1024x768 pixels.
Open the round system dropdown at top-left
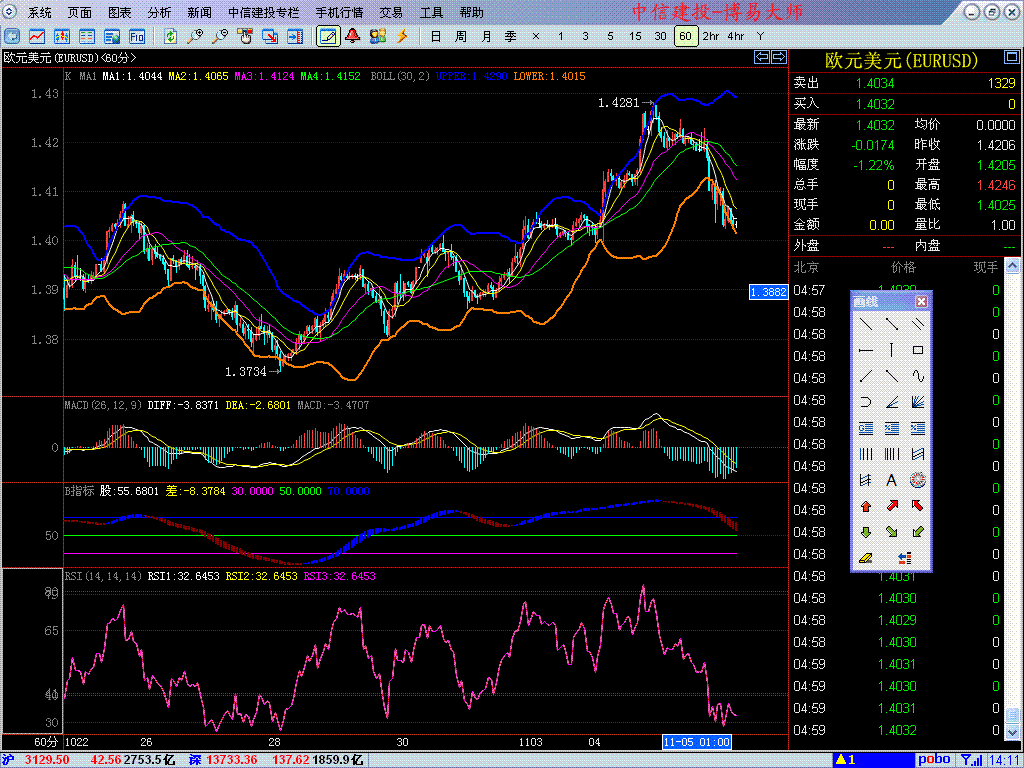[11, 13]
